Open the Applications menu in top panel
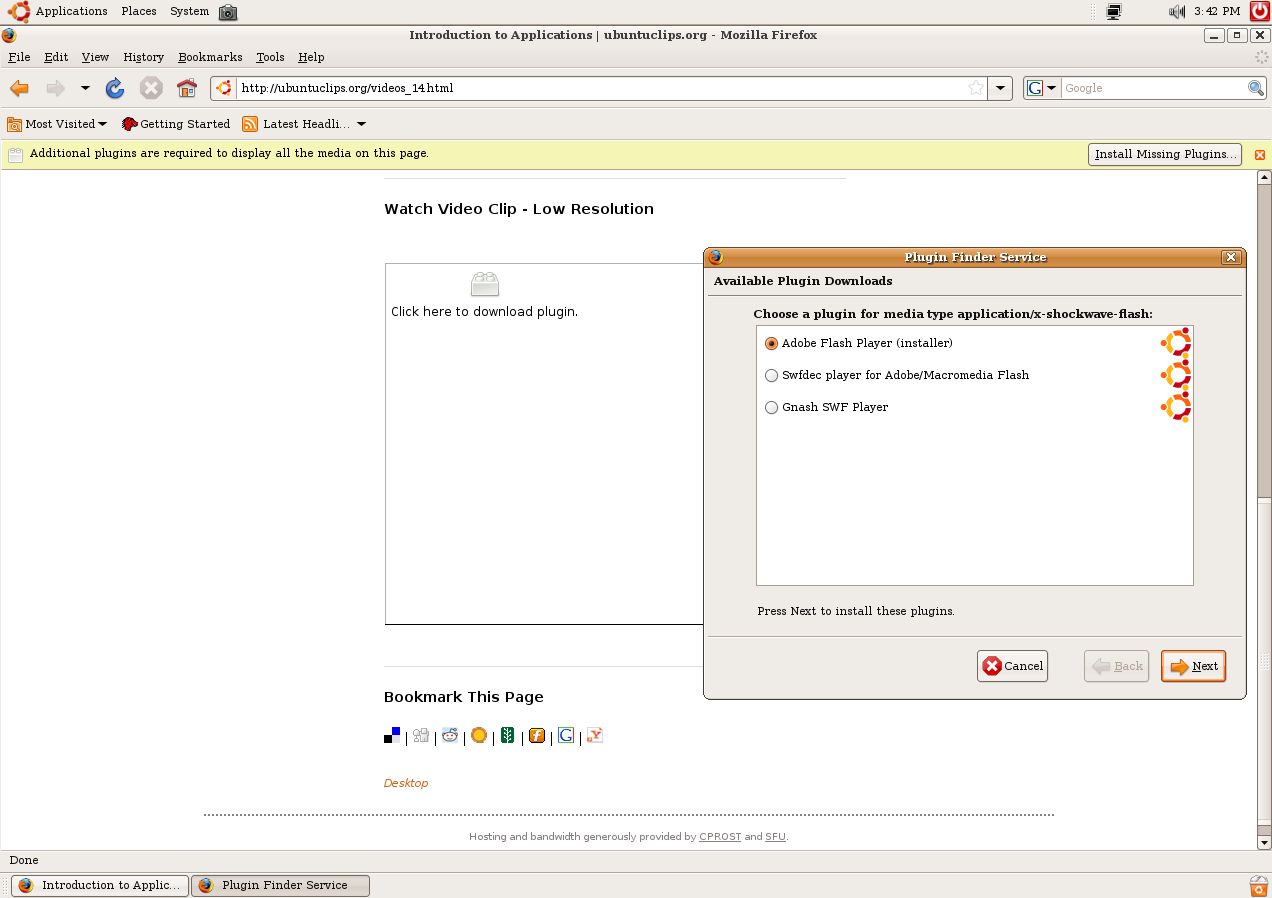 click(x=71, y=12)
